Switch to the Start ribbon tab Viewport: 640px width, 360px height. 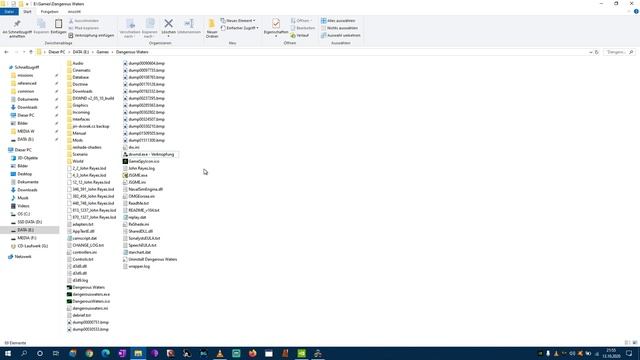click(x=27, y=12)
